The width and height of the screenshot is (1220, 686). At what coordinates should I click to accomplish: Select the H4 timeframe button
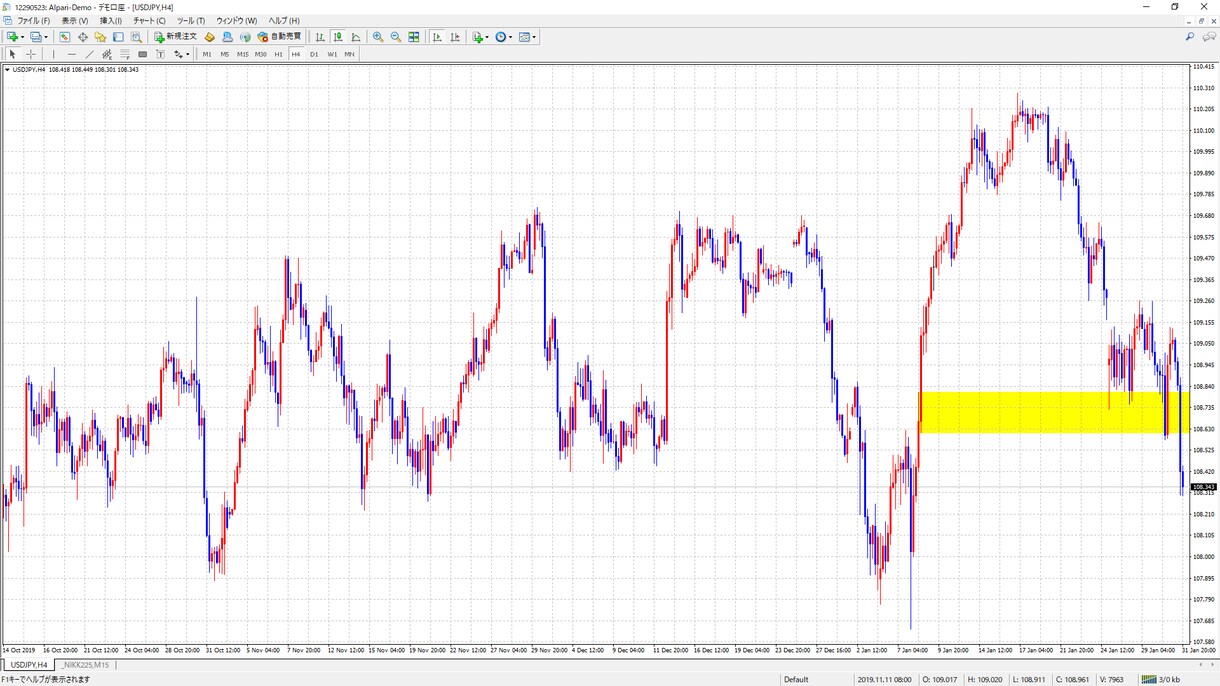coord(296,54)
